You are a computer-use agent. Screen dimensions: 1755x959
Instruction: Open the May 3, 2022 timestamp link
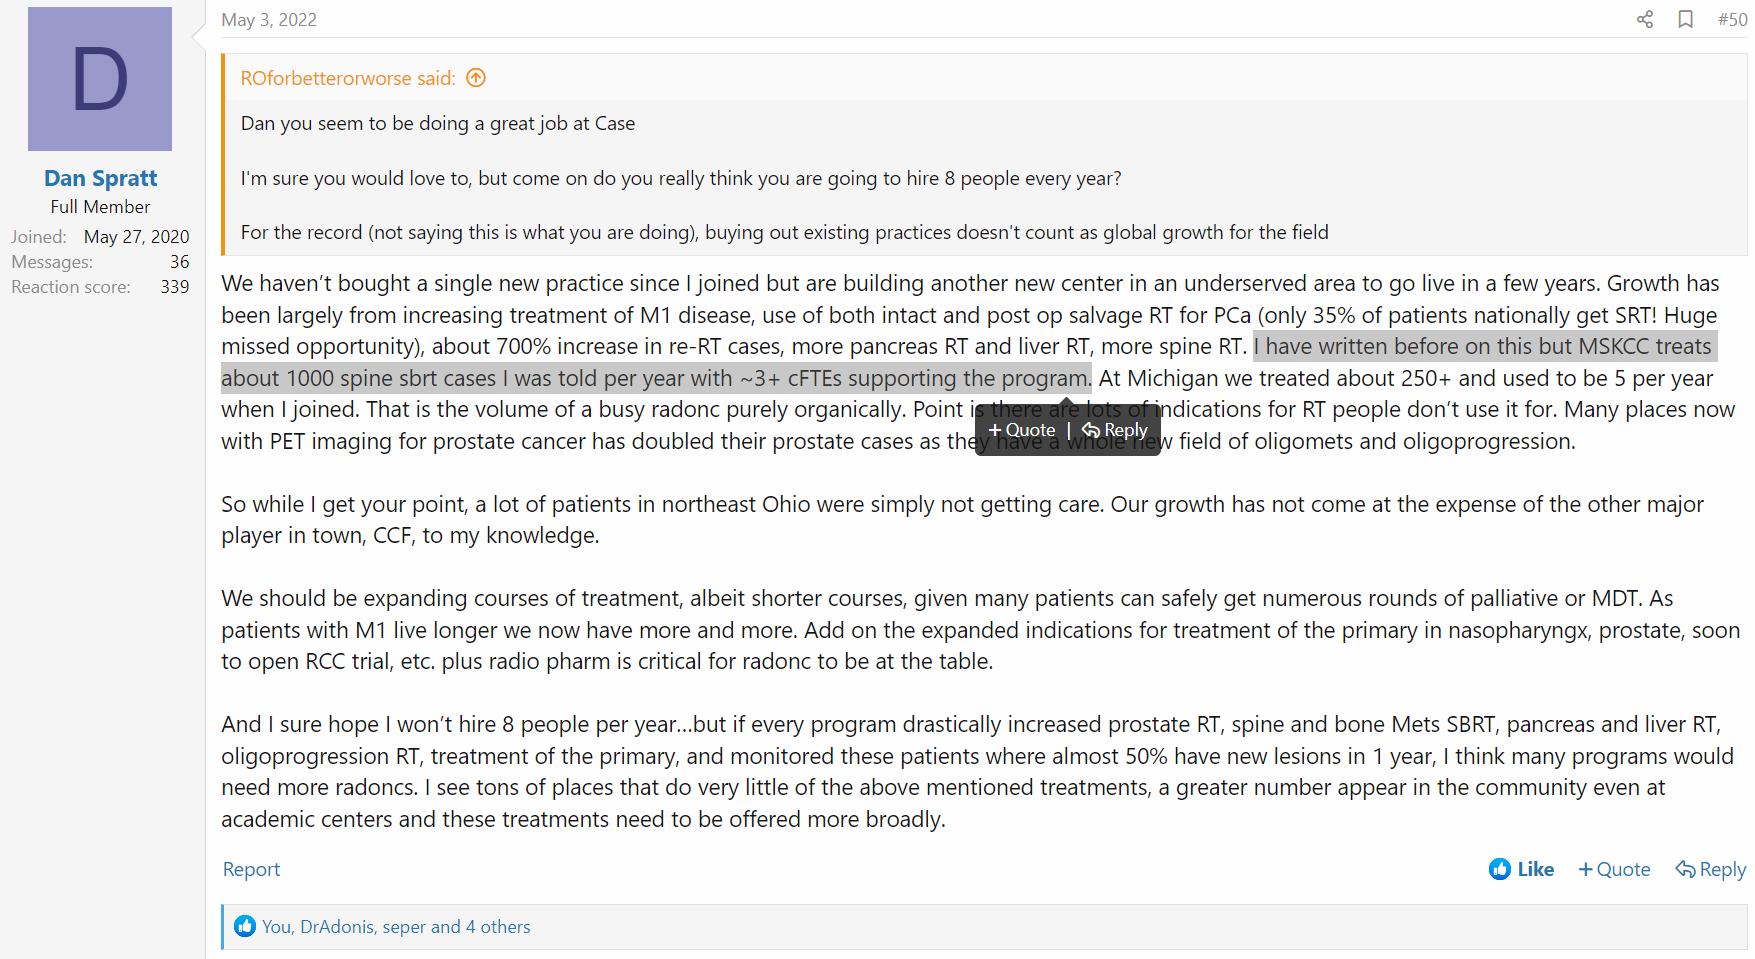[269, 20]
